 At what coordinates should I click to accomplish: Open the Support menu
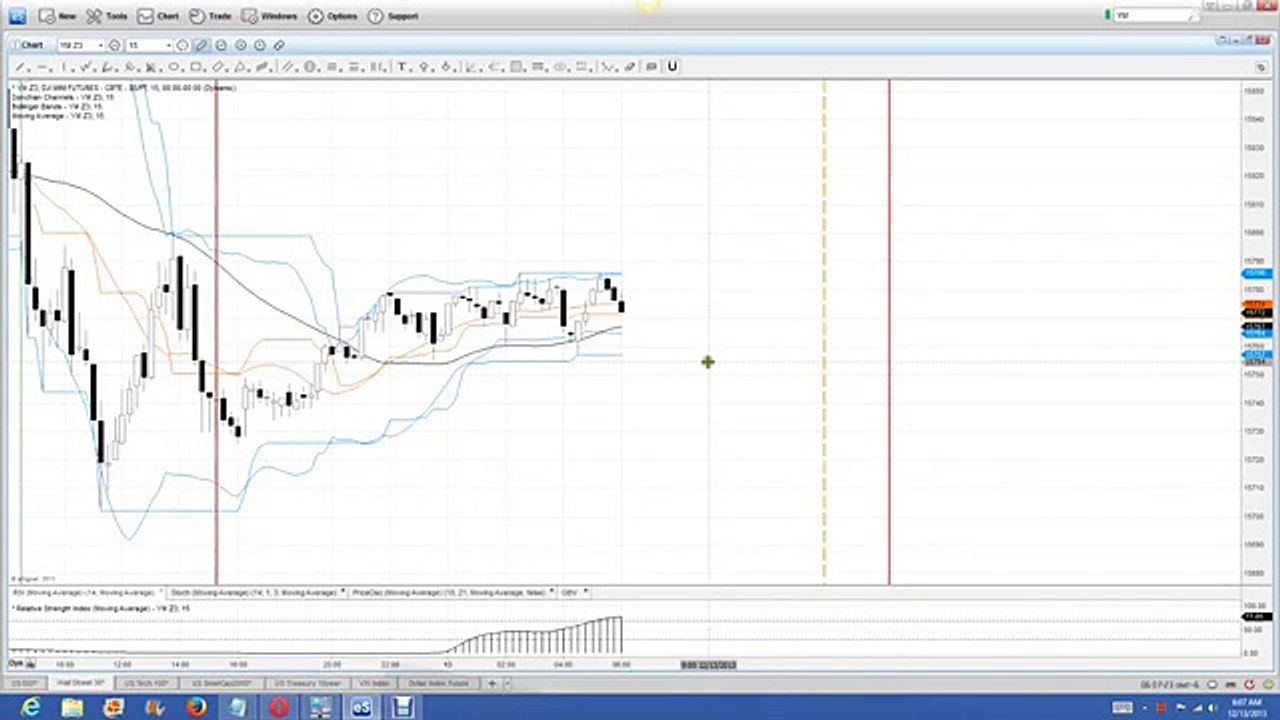(x=393, y=16)
